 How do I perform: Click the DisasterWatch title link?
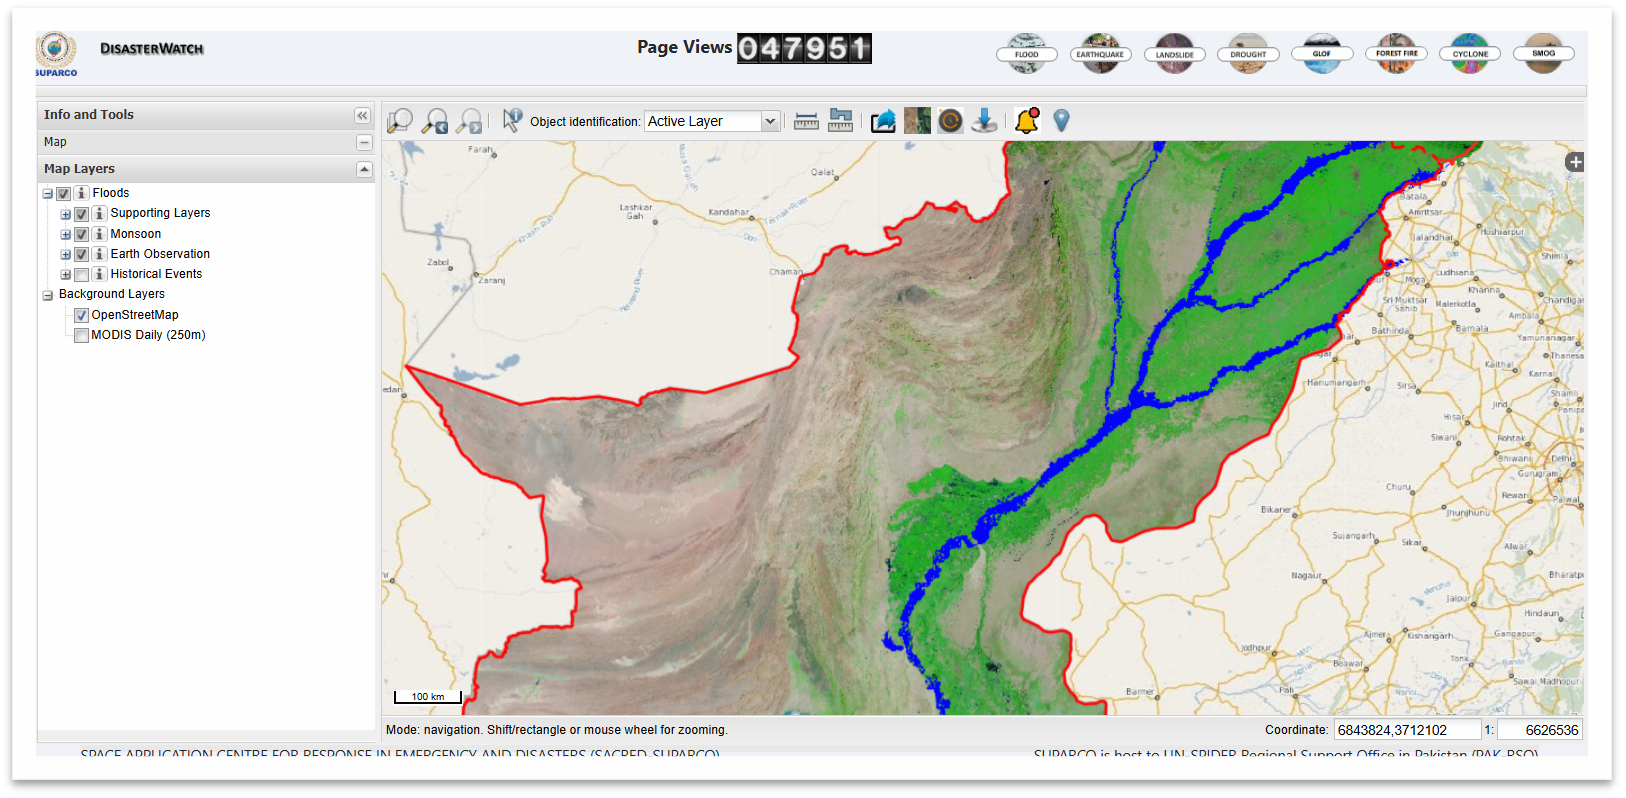[x=152, y=49]
